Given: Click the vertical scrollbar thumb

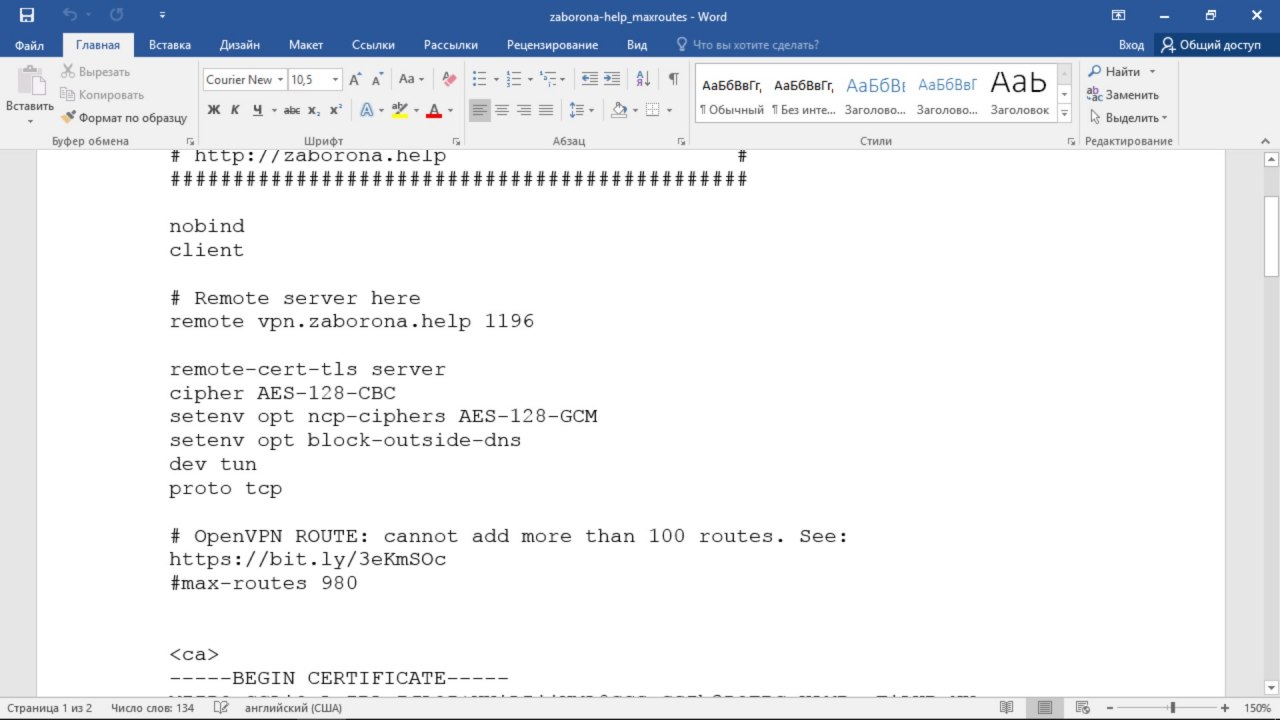Looking at the screenshot, I should click(x=1271, y=235).
